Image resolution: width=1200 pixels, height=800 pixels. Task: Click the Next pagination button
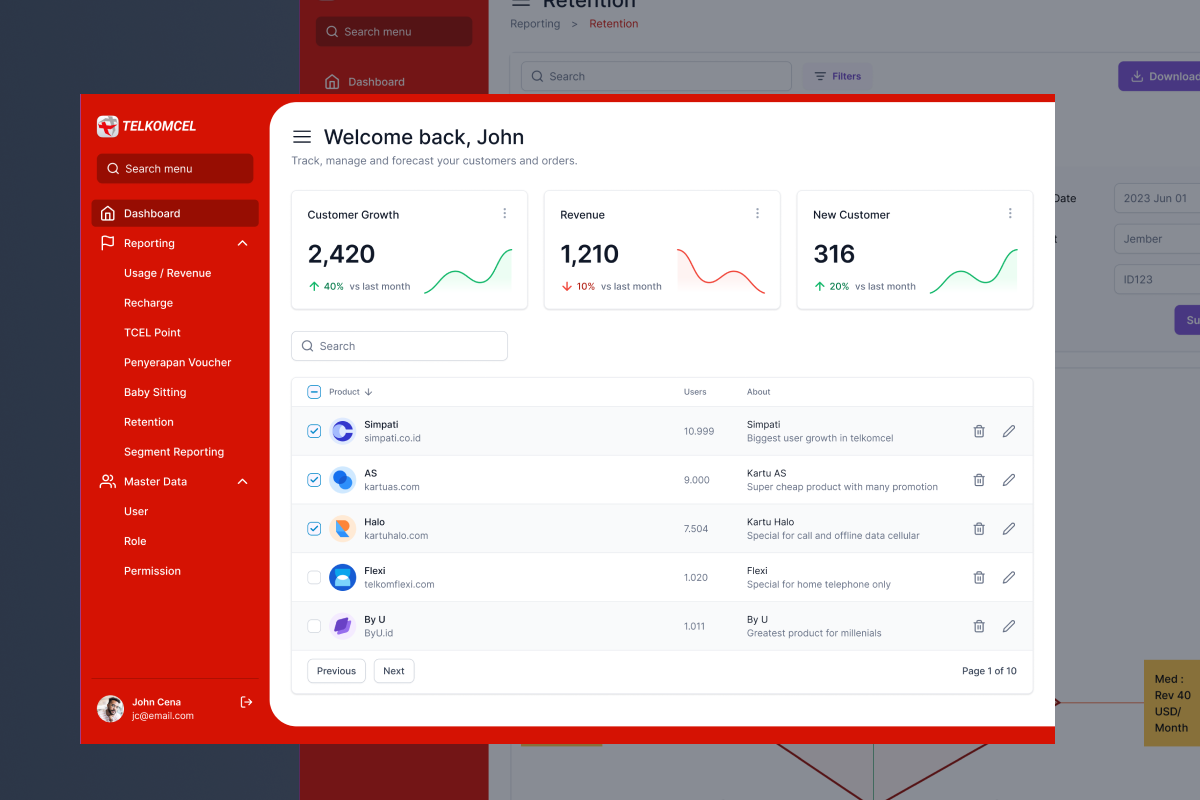click(x=394, y=671)
